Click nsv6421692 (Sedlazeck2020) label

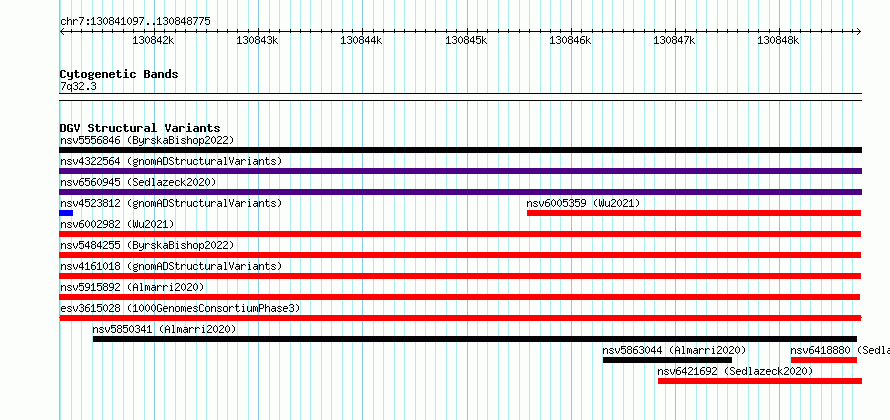coord(735,371)
